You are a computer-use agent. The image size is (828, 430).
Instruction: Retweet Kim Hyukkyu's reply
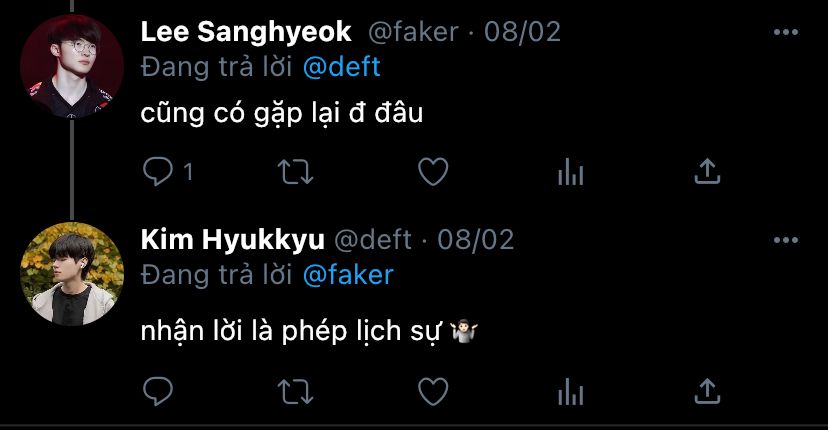click(x=296, y=392)
